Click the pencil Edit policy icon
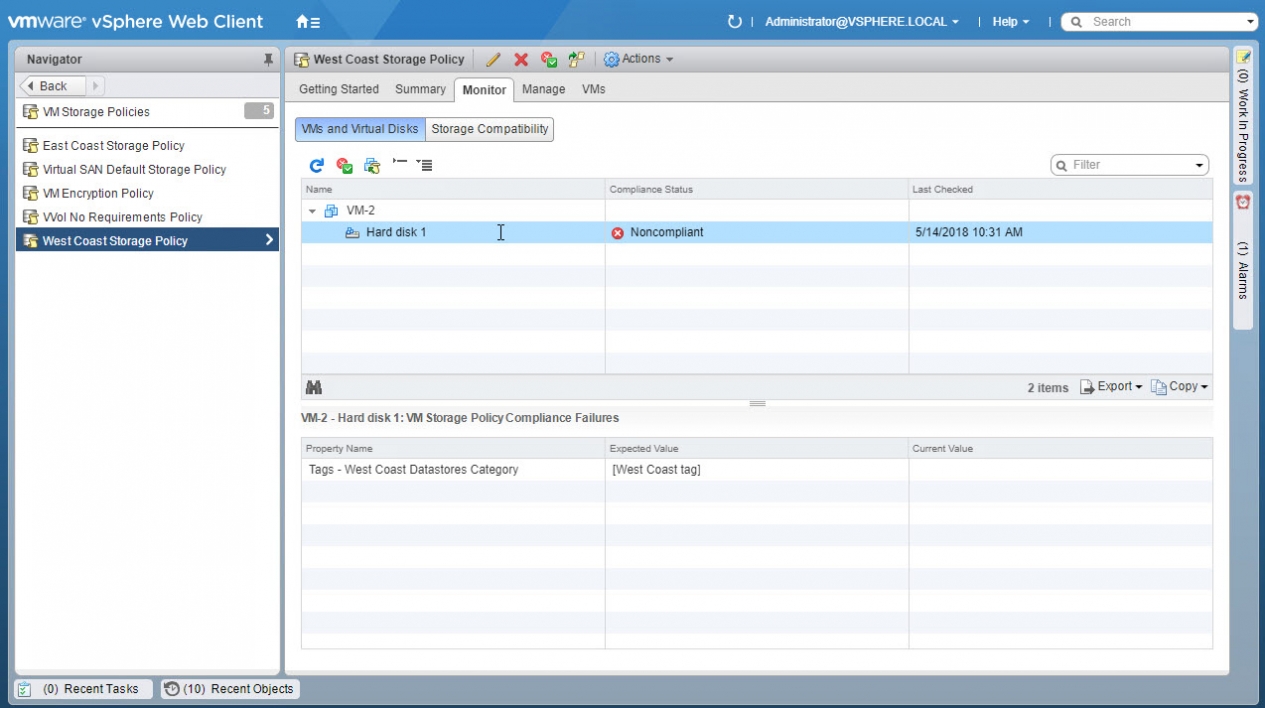Screen dimensions: 1265x708 [x=493, y=60]
